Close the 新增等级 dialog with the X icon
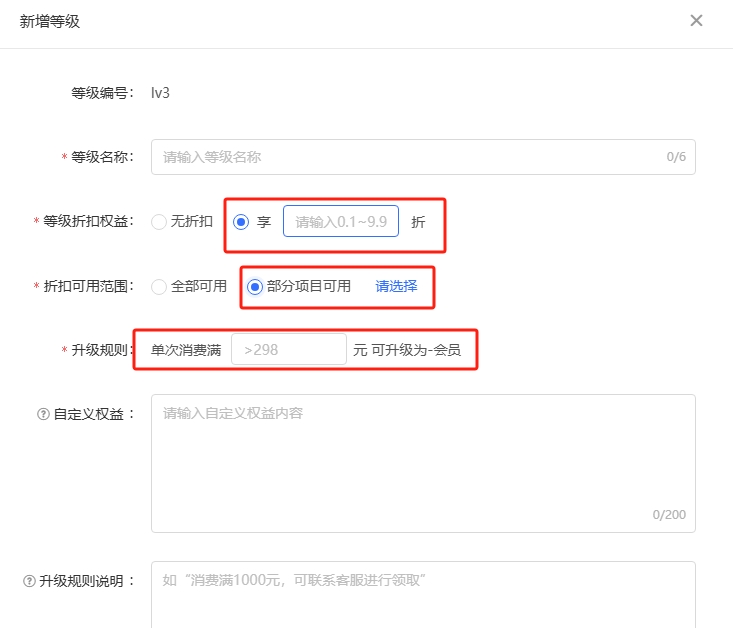Image resolution: width=733 pixels, height=628 pixels. point(696,21)
